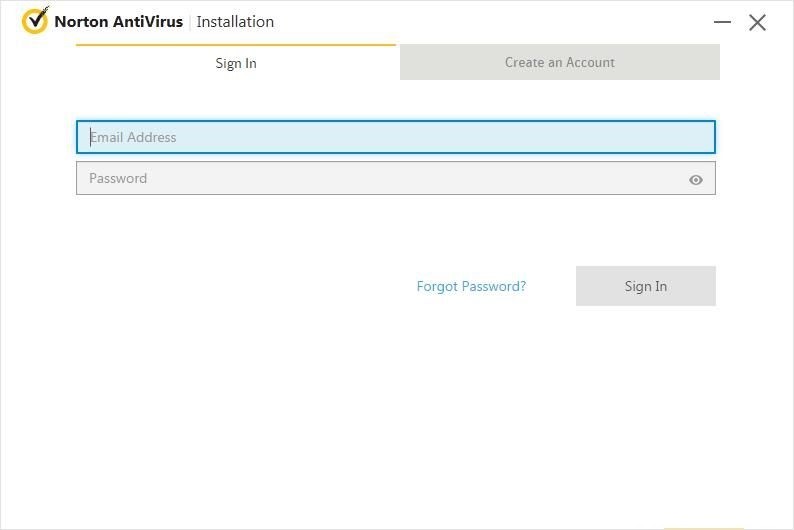
Task: Switch to the Create an Account tab
Action: pyautogui.click(x=559, y=62)
